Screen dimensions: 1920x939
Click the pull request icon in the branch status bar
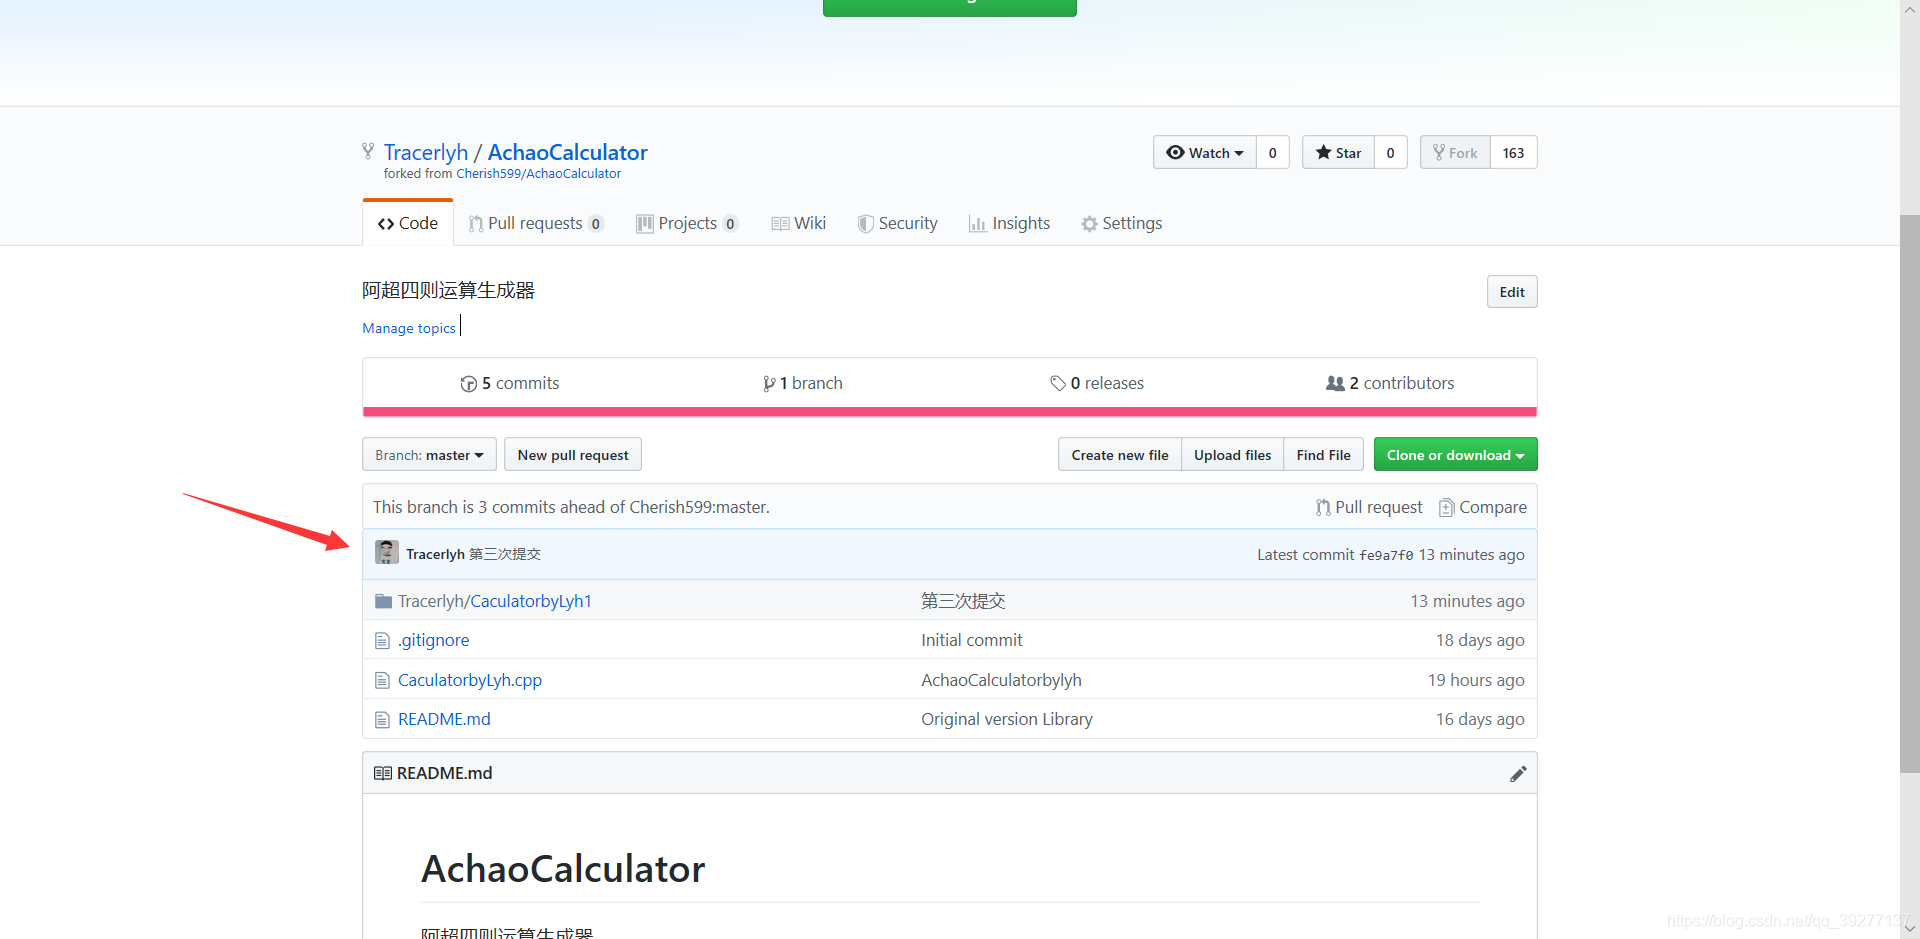[x=1323, y=508]
